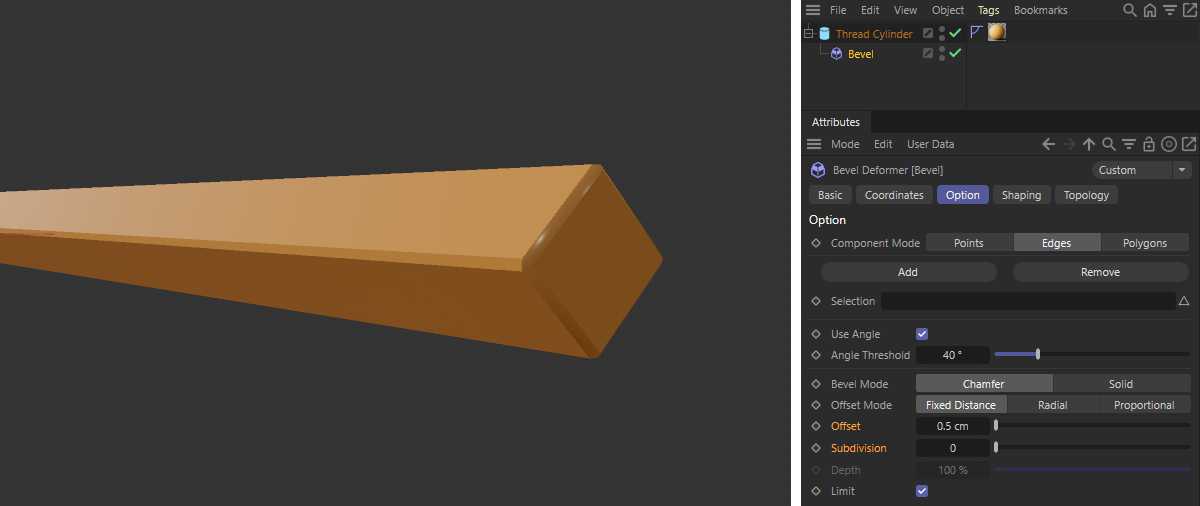This screenshot has width=1200, height=506.
Task: Uncheck the Use Angle checkbox
Action: 922,334
